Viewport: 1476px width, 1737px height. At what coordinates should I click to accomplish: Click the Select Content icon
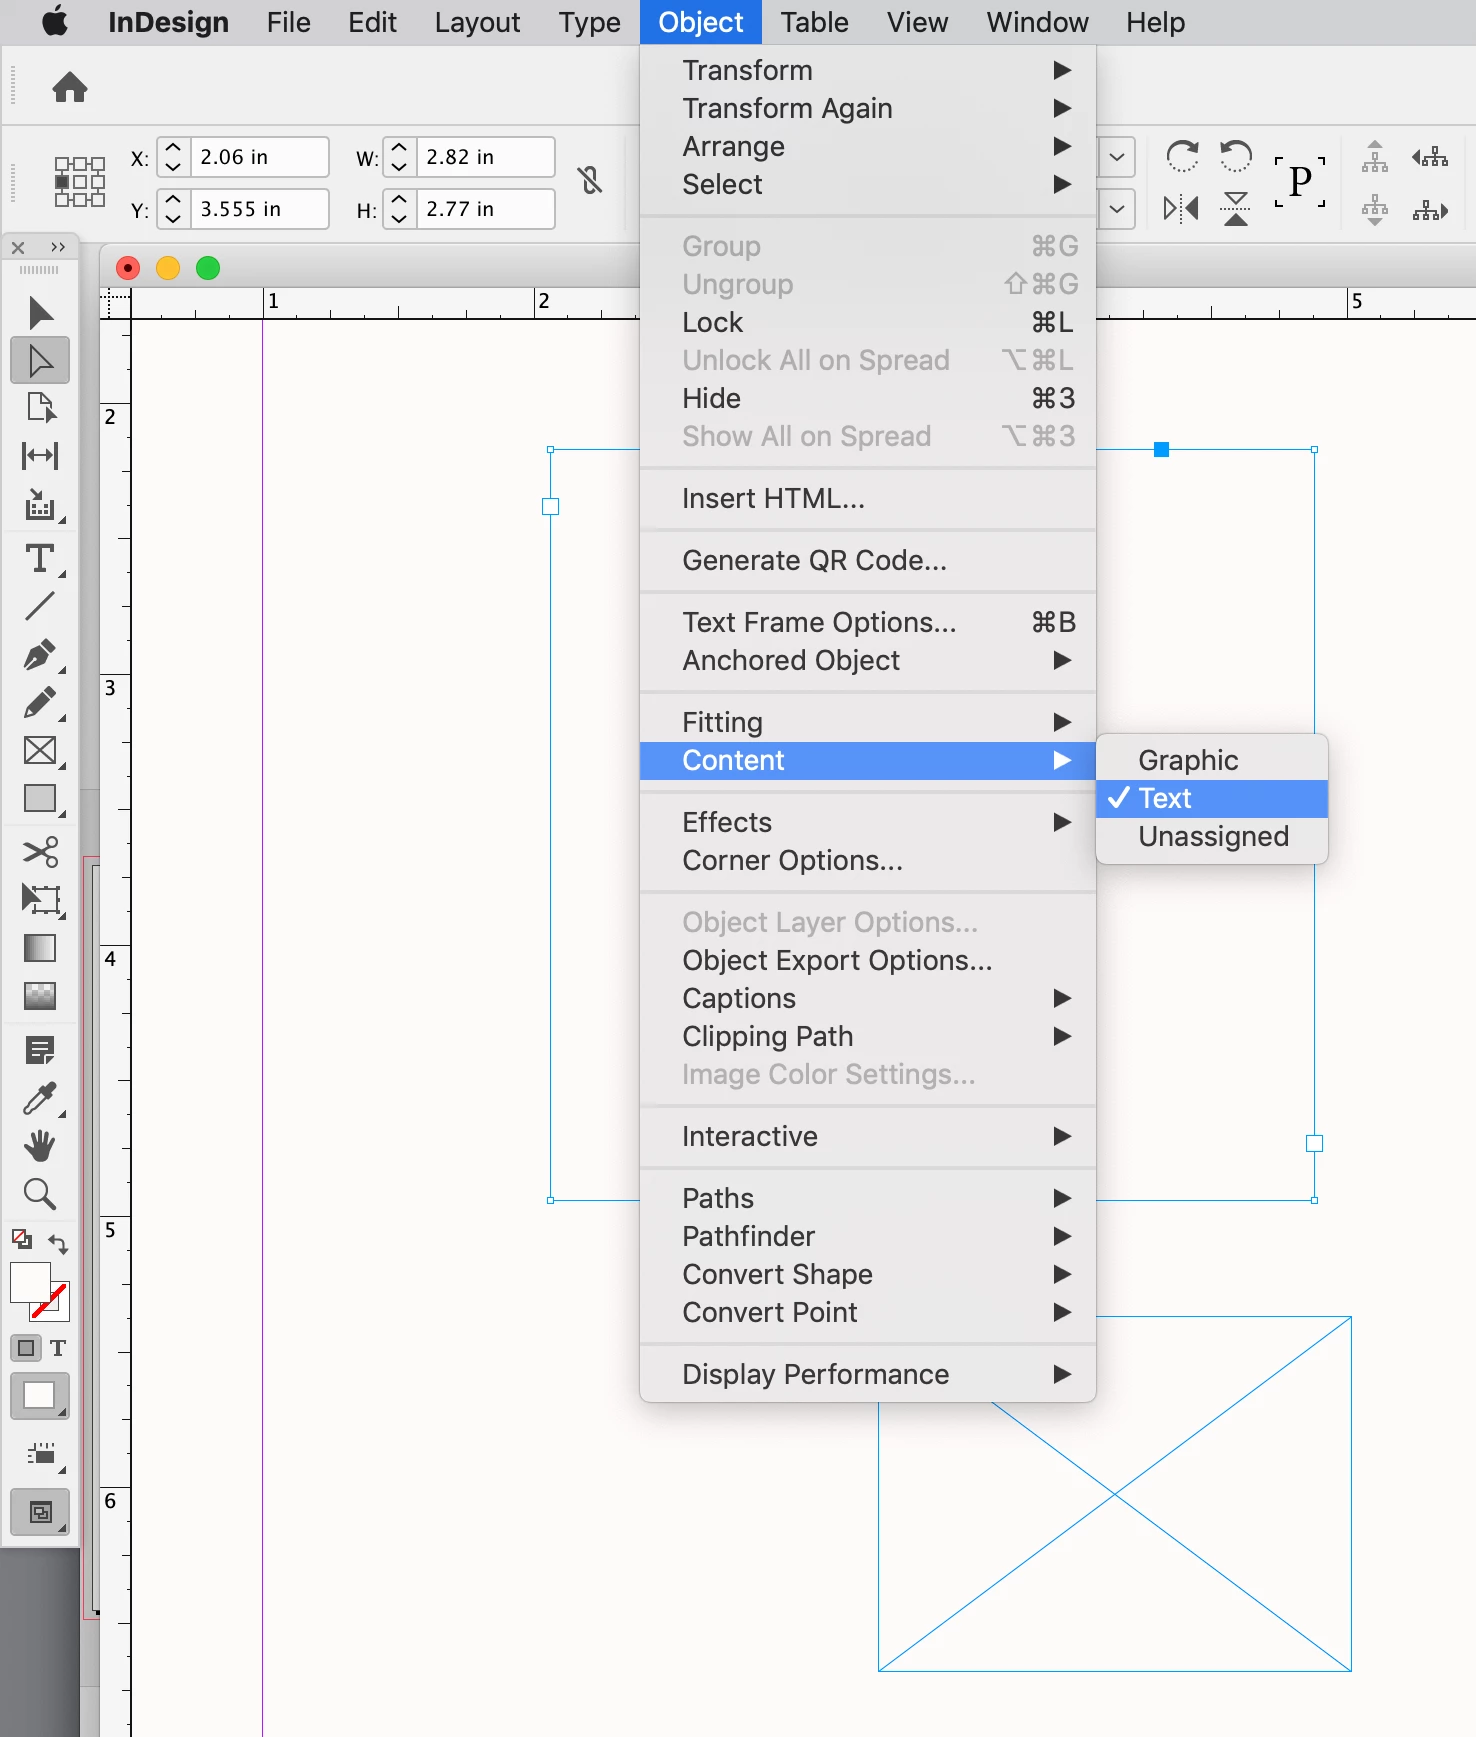pos(1375,209)
